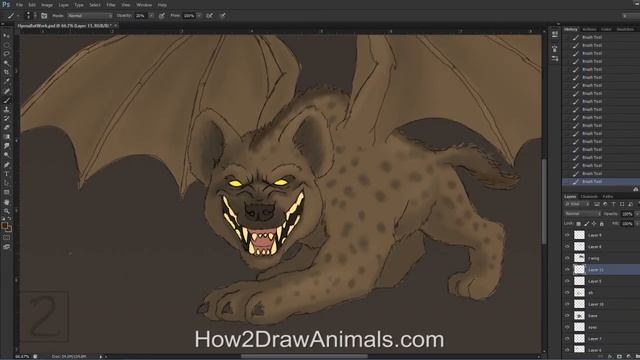Select the Type tool

point(7,174)
